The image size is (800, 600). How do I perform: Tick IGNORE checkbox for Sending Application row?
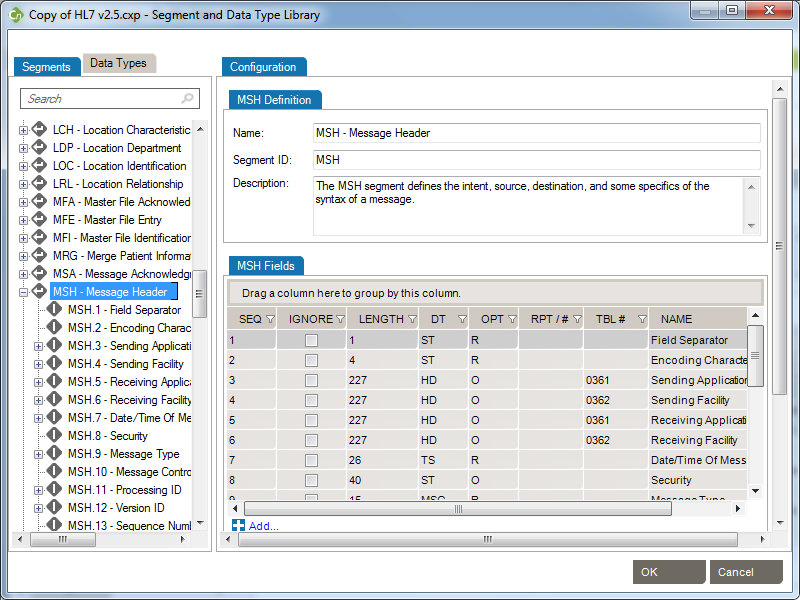pos(311,380)
